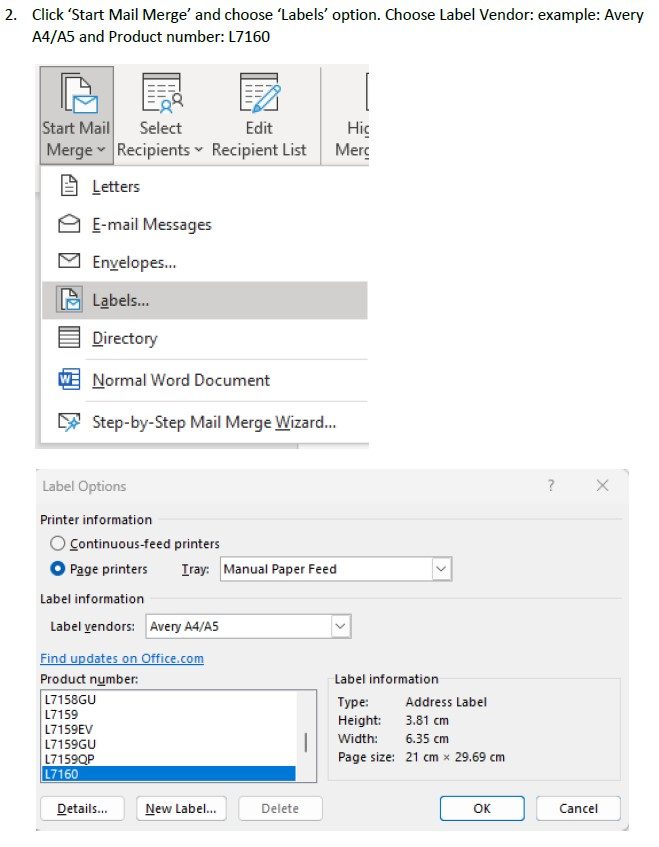Click the product number list scrollbar thumb
This screenshot has width=659, height=847.
point(306,742)
